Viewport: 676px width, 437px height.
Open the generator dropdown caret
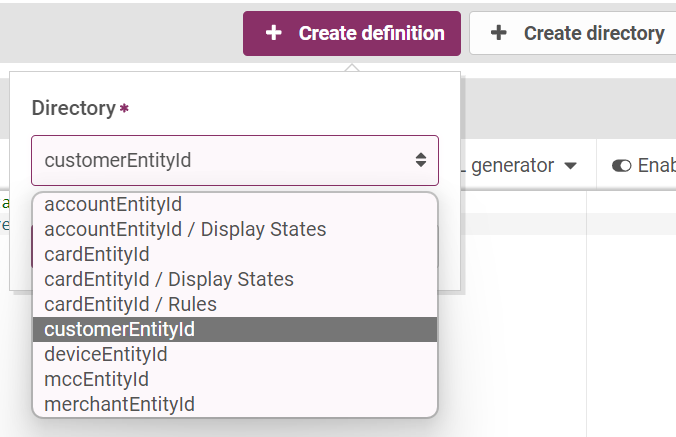point(570,165)
